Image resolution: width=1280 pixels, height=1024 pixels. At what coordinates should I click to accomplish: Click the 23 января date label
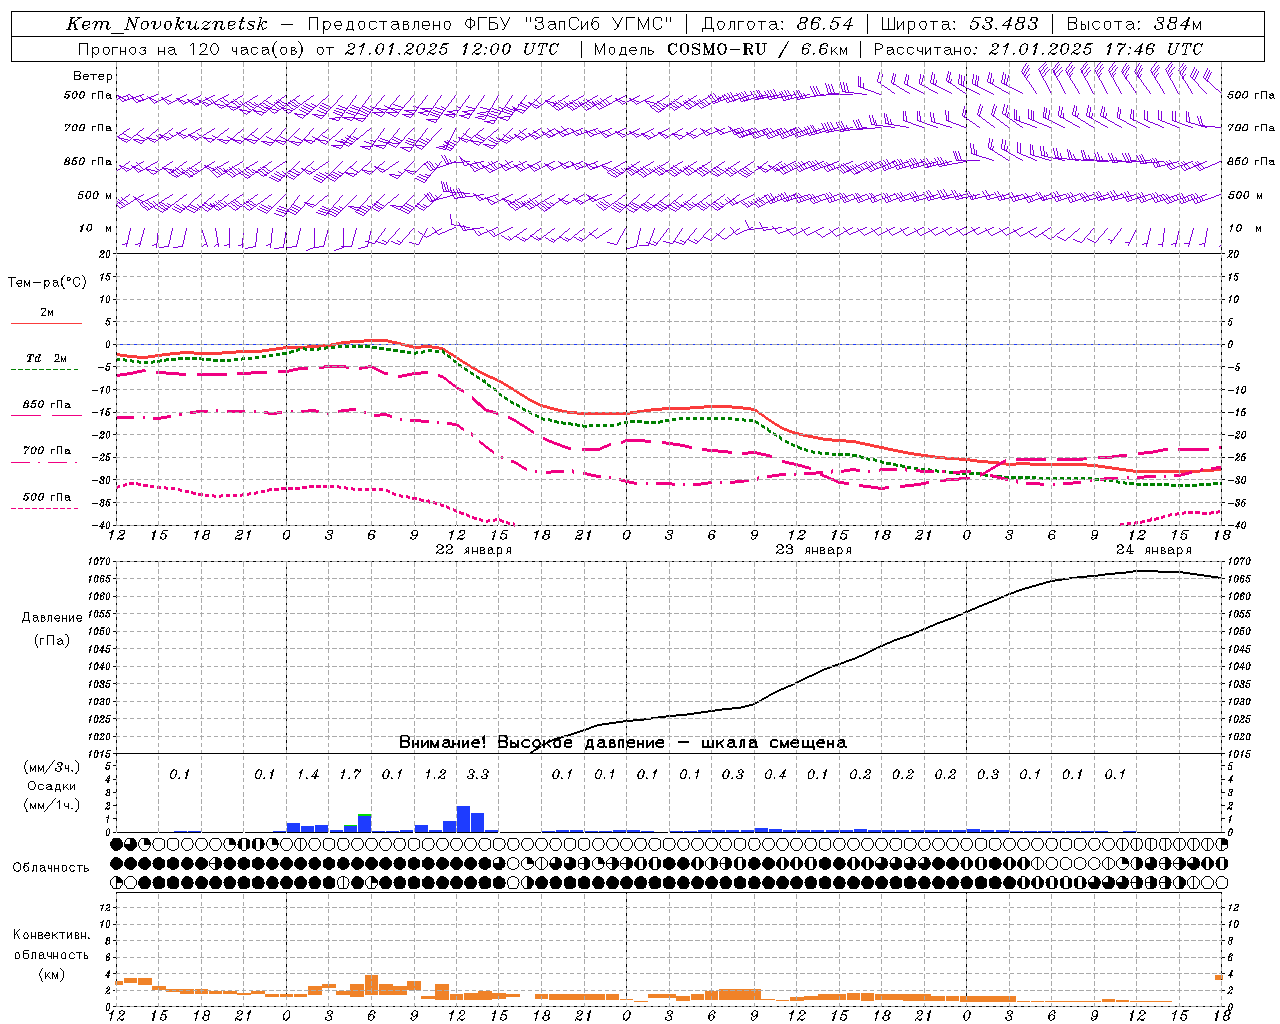point(814,550)
